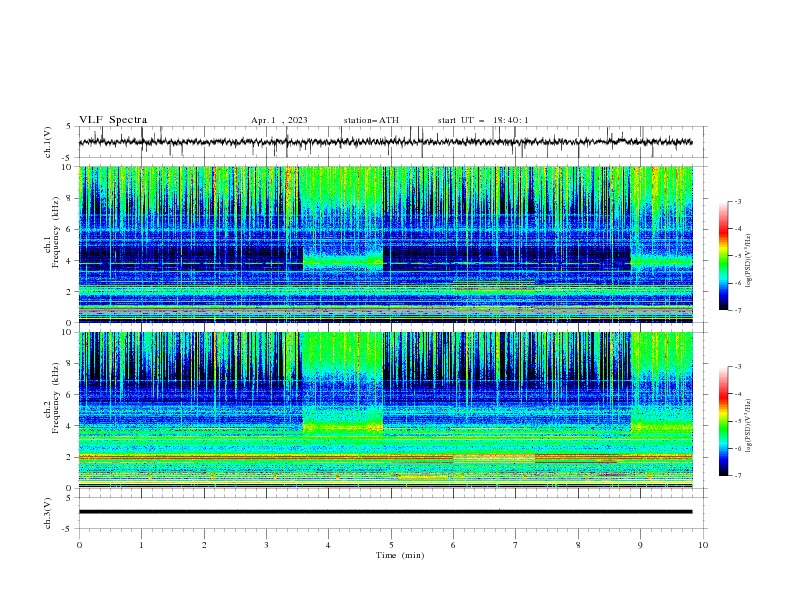Click the '-3' label on ch.1 color bar
Screen dimensions: 792x612
[x=737, y=201]
